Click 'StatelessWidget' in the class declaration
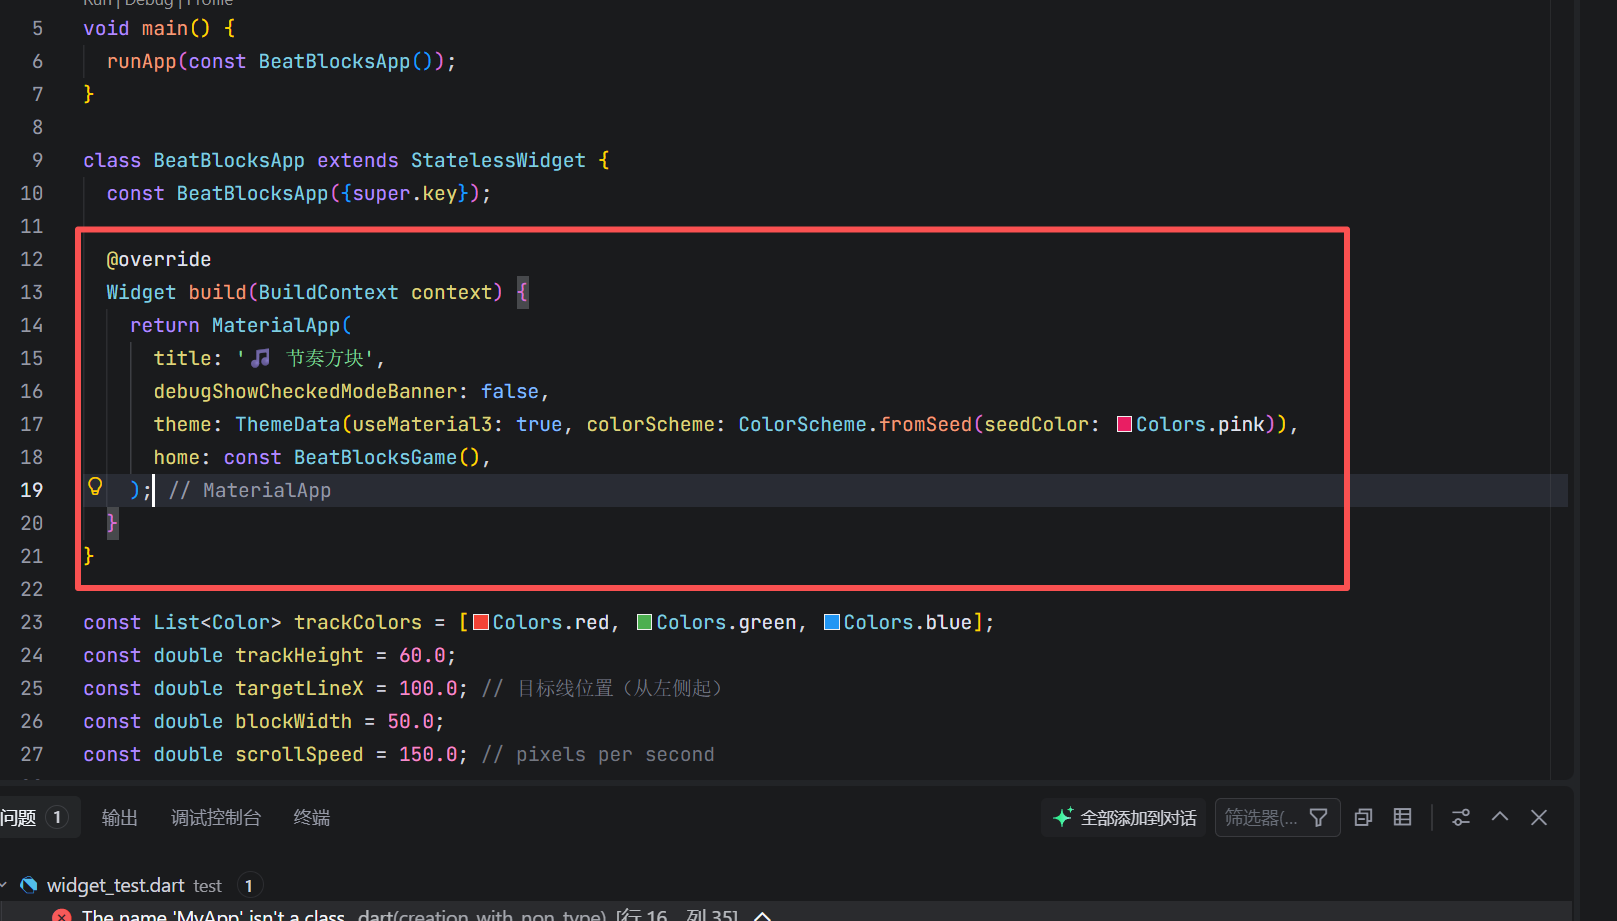The height and width of the screenshot is (921, 1617). pyautogui.click(x=498, y=160)
